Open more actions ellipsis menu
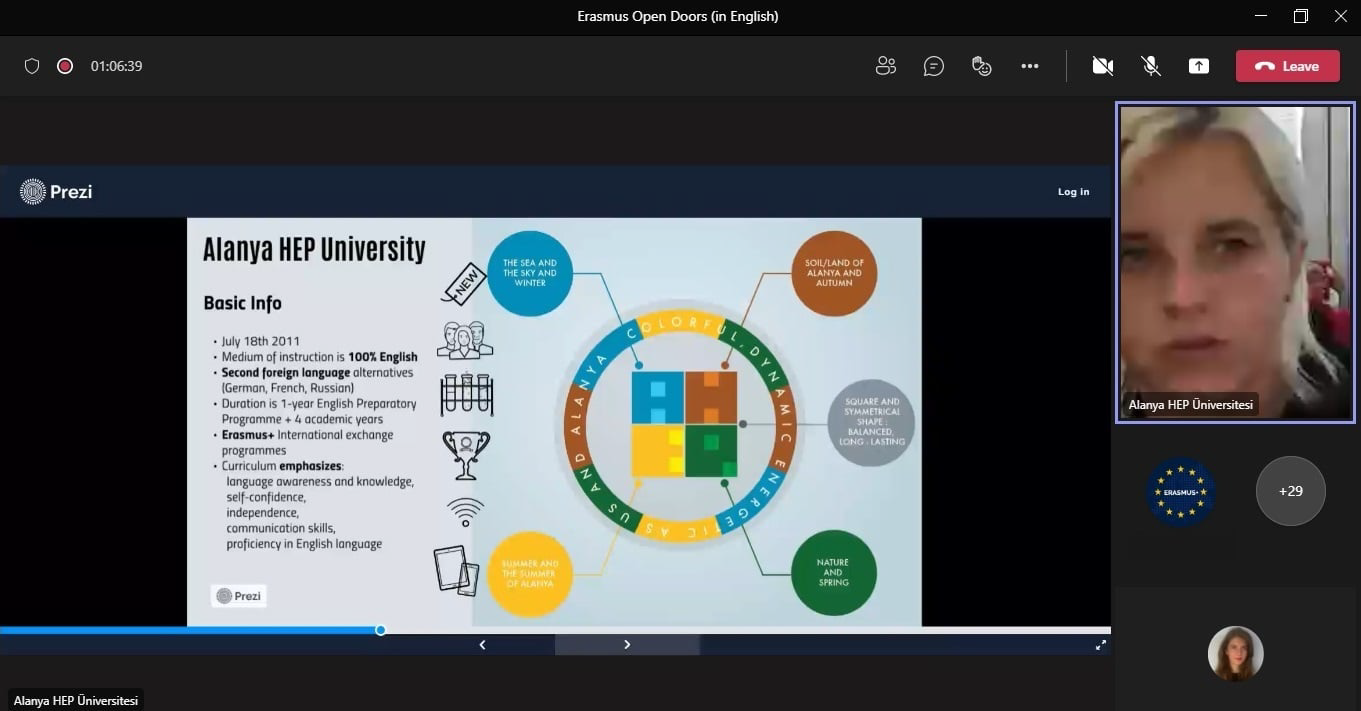The image size is (1361, 711). tap(1029, 66)
